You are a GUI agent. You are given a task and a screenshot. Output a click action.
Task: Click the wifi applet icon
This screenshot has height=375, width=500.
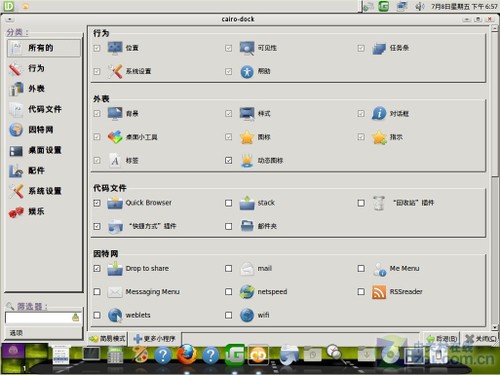coord(247,315)
